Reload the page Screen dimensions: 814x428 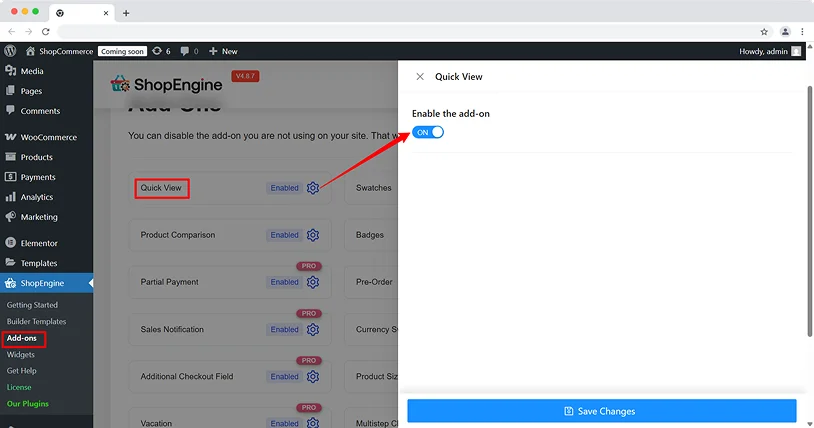coord(46,32)
